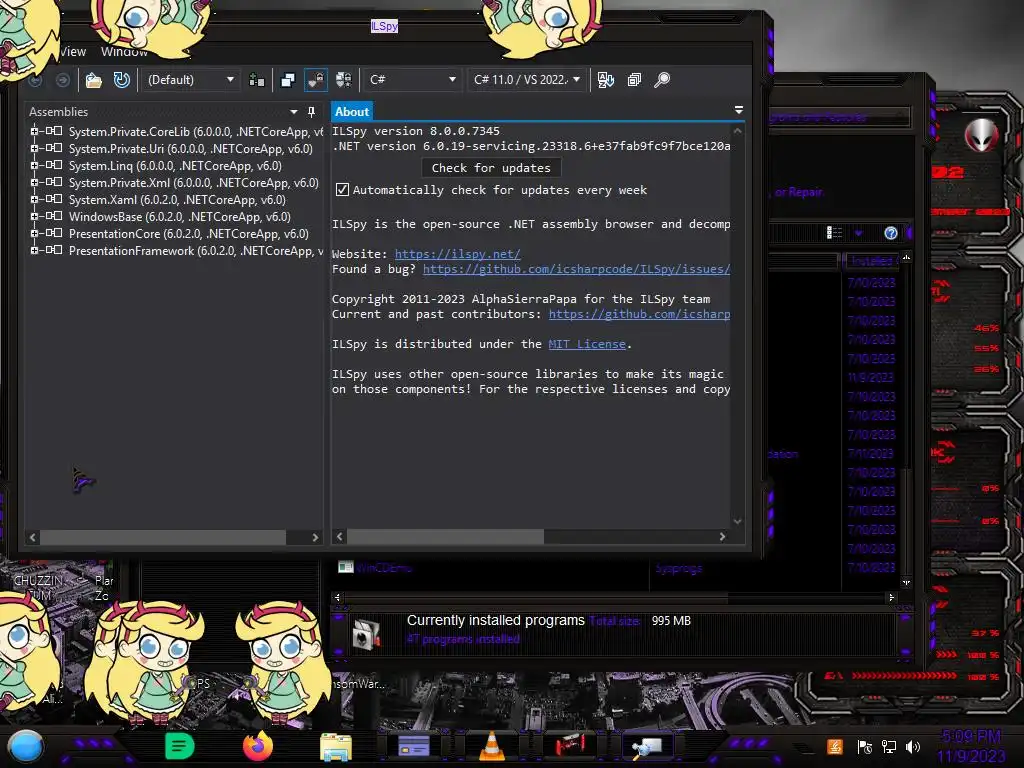Click the network tray icon
The width and height of the screenshot is (1024, 768).
pyautogui.click(x=888, y=746)
